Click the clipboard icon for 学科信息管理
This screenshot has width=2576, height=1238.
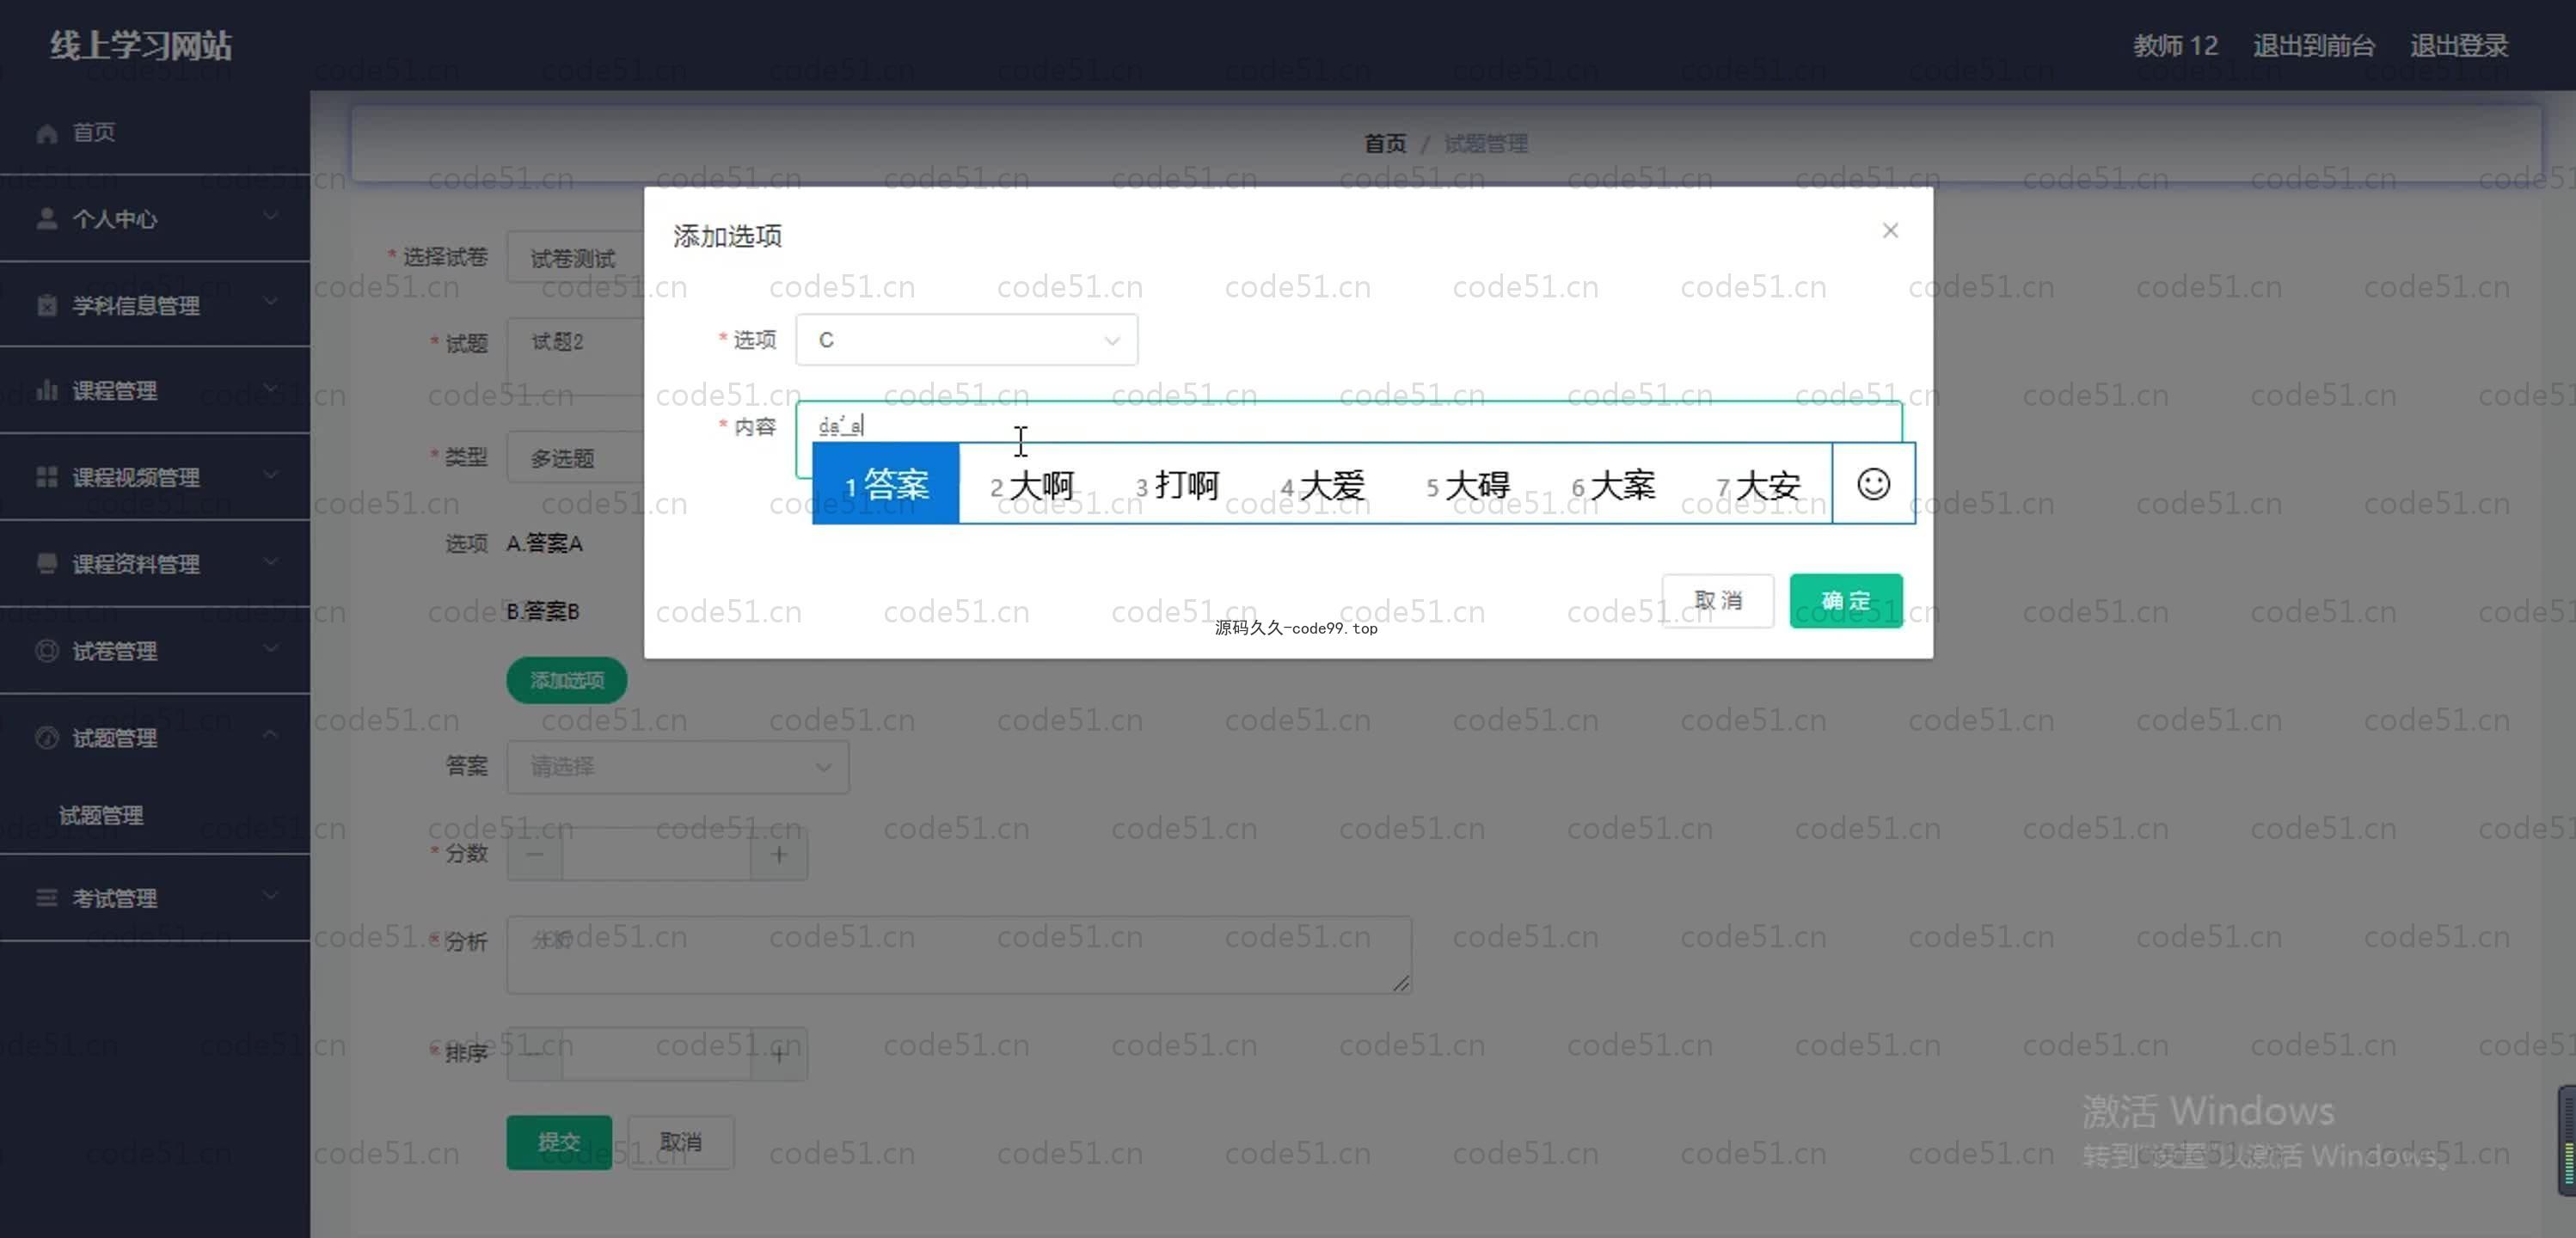[x=46, y=305]
